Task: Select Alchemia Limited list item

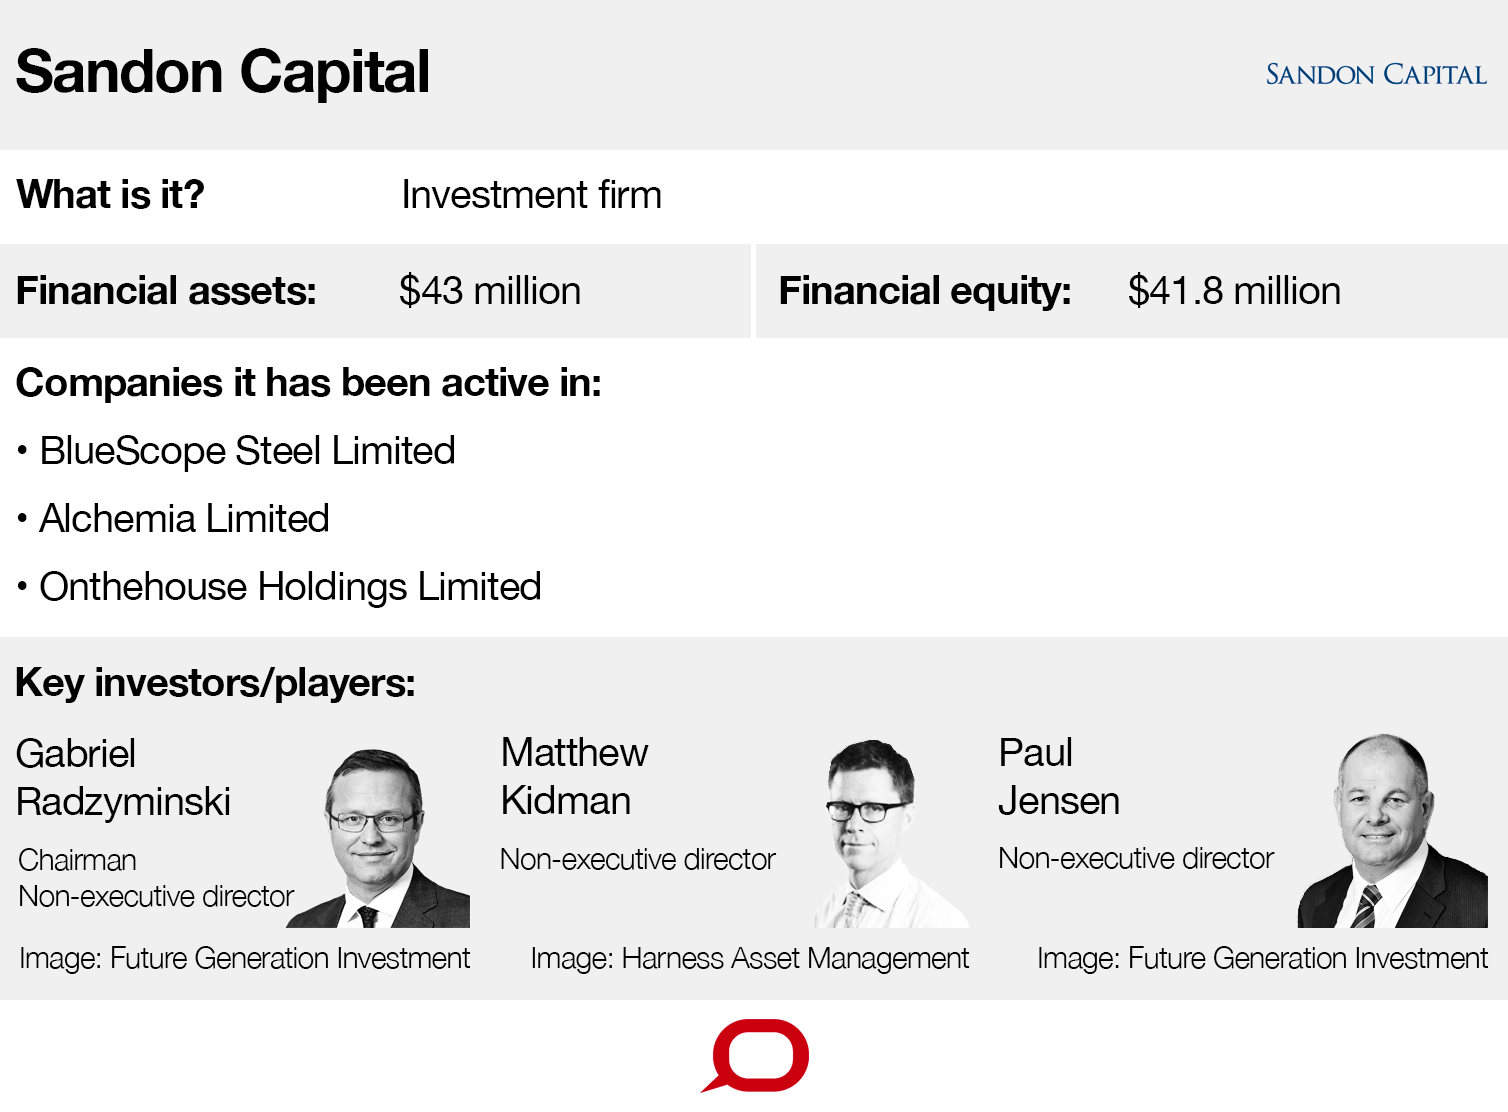Action: (x=184, y=519)
